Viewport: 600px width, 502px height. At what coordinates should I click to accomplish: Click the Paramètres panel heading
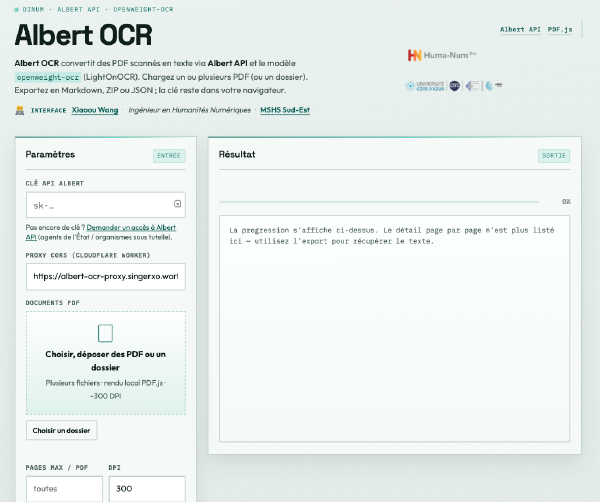(x=50, y=155)
